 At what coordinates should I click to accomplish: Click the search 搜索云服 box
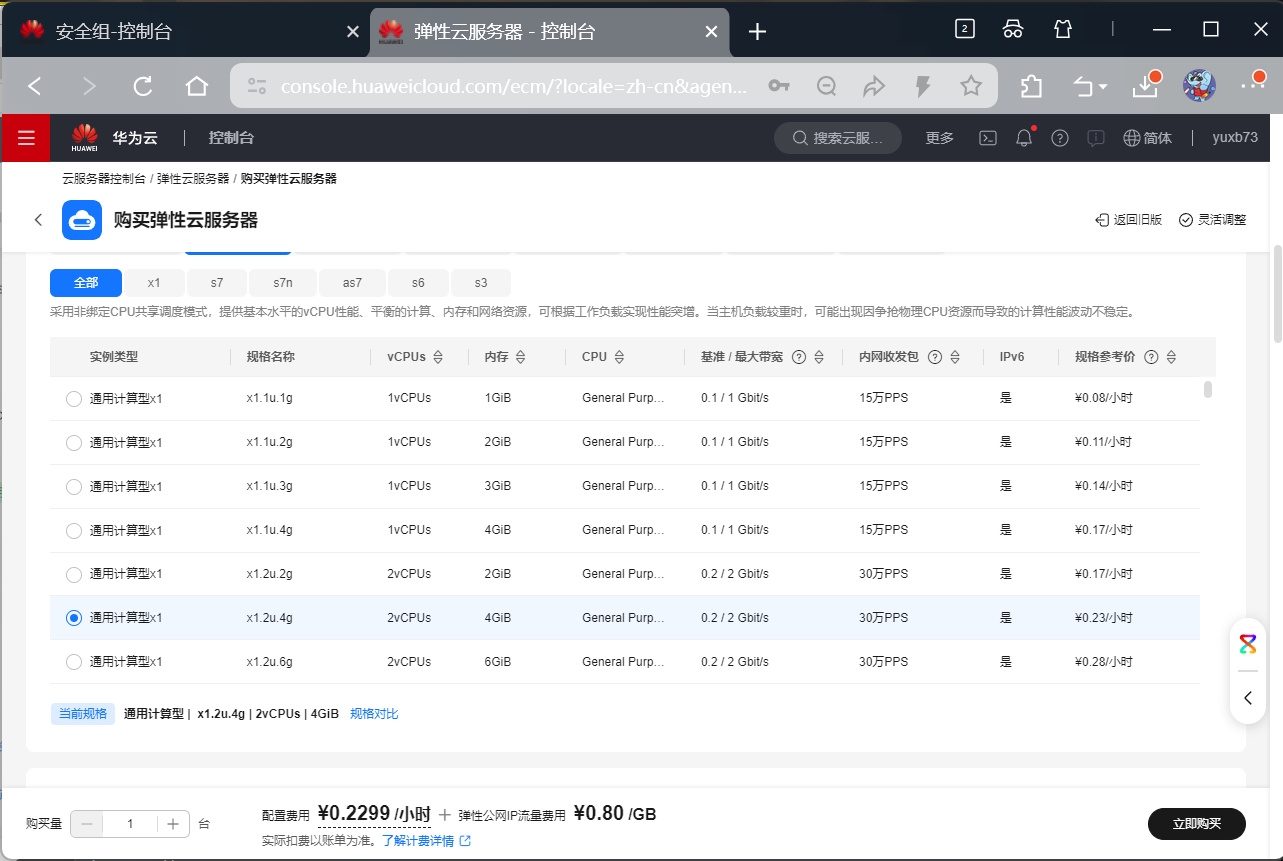[x=838, y=138]
